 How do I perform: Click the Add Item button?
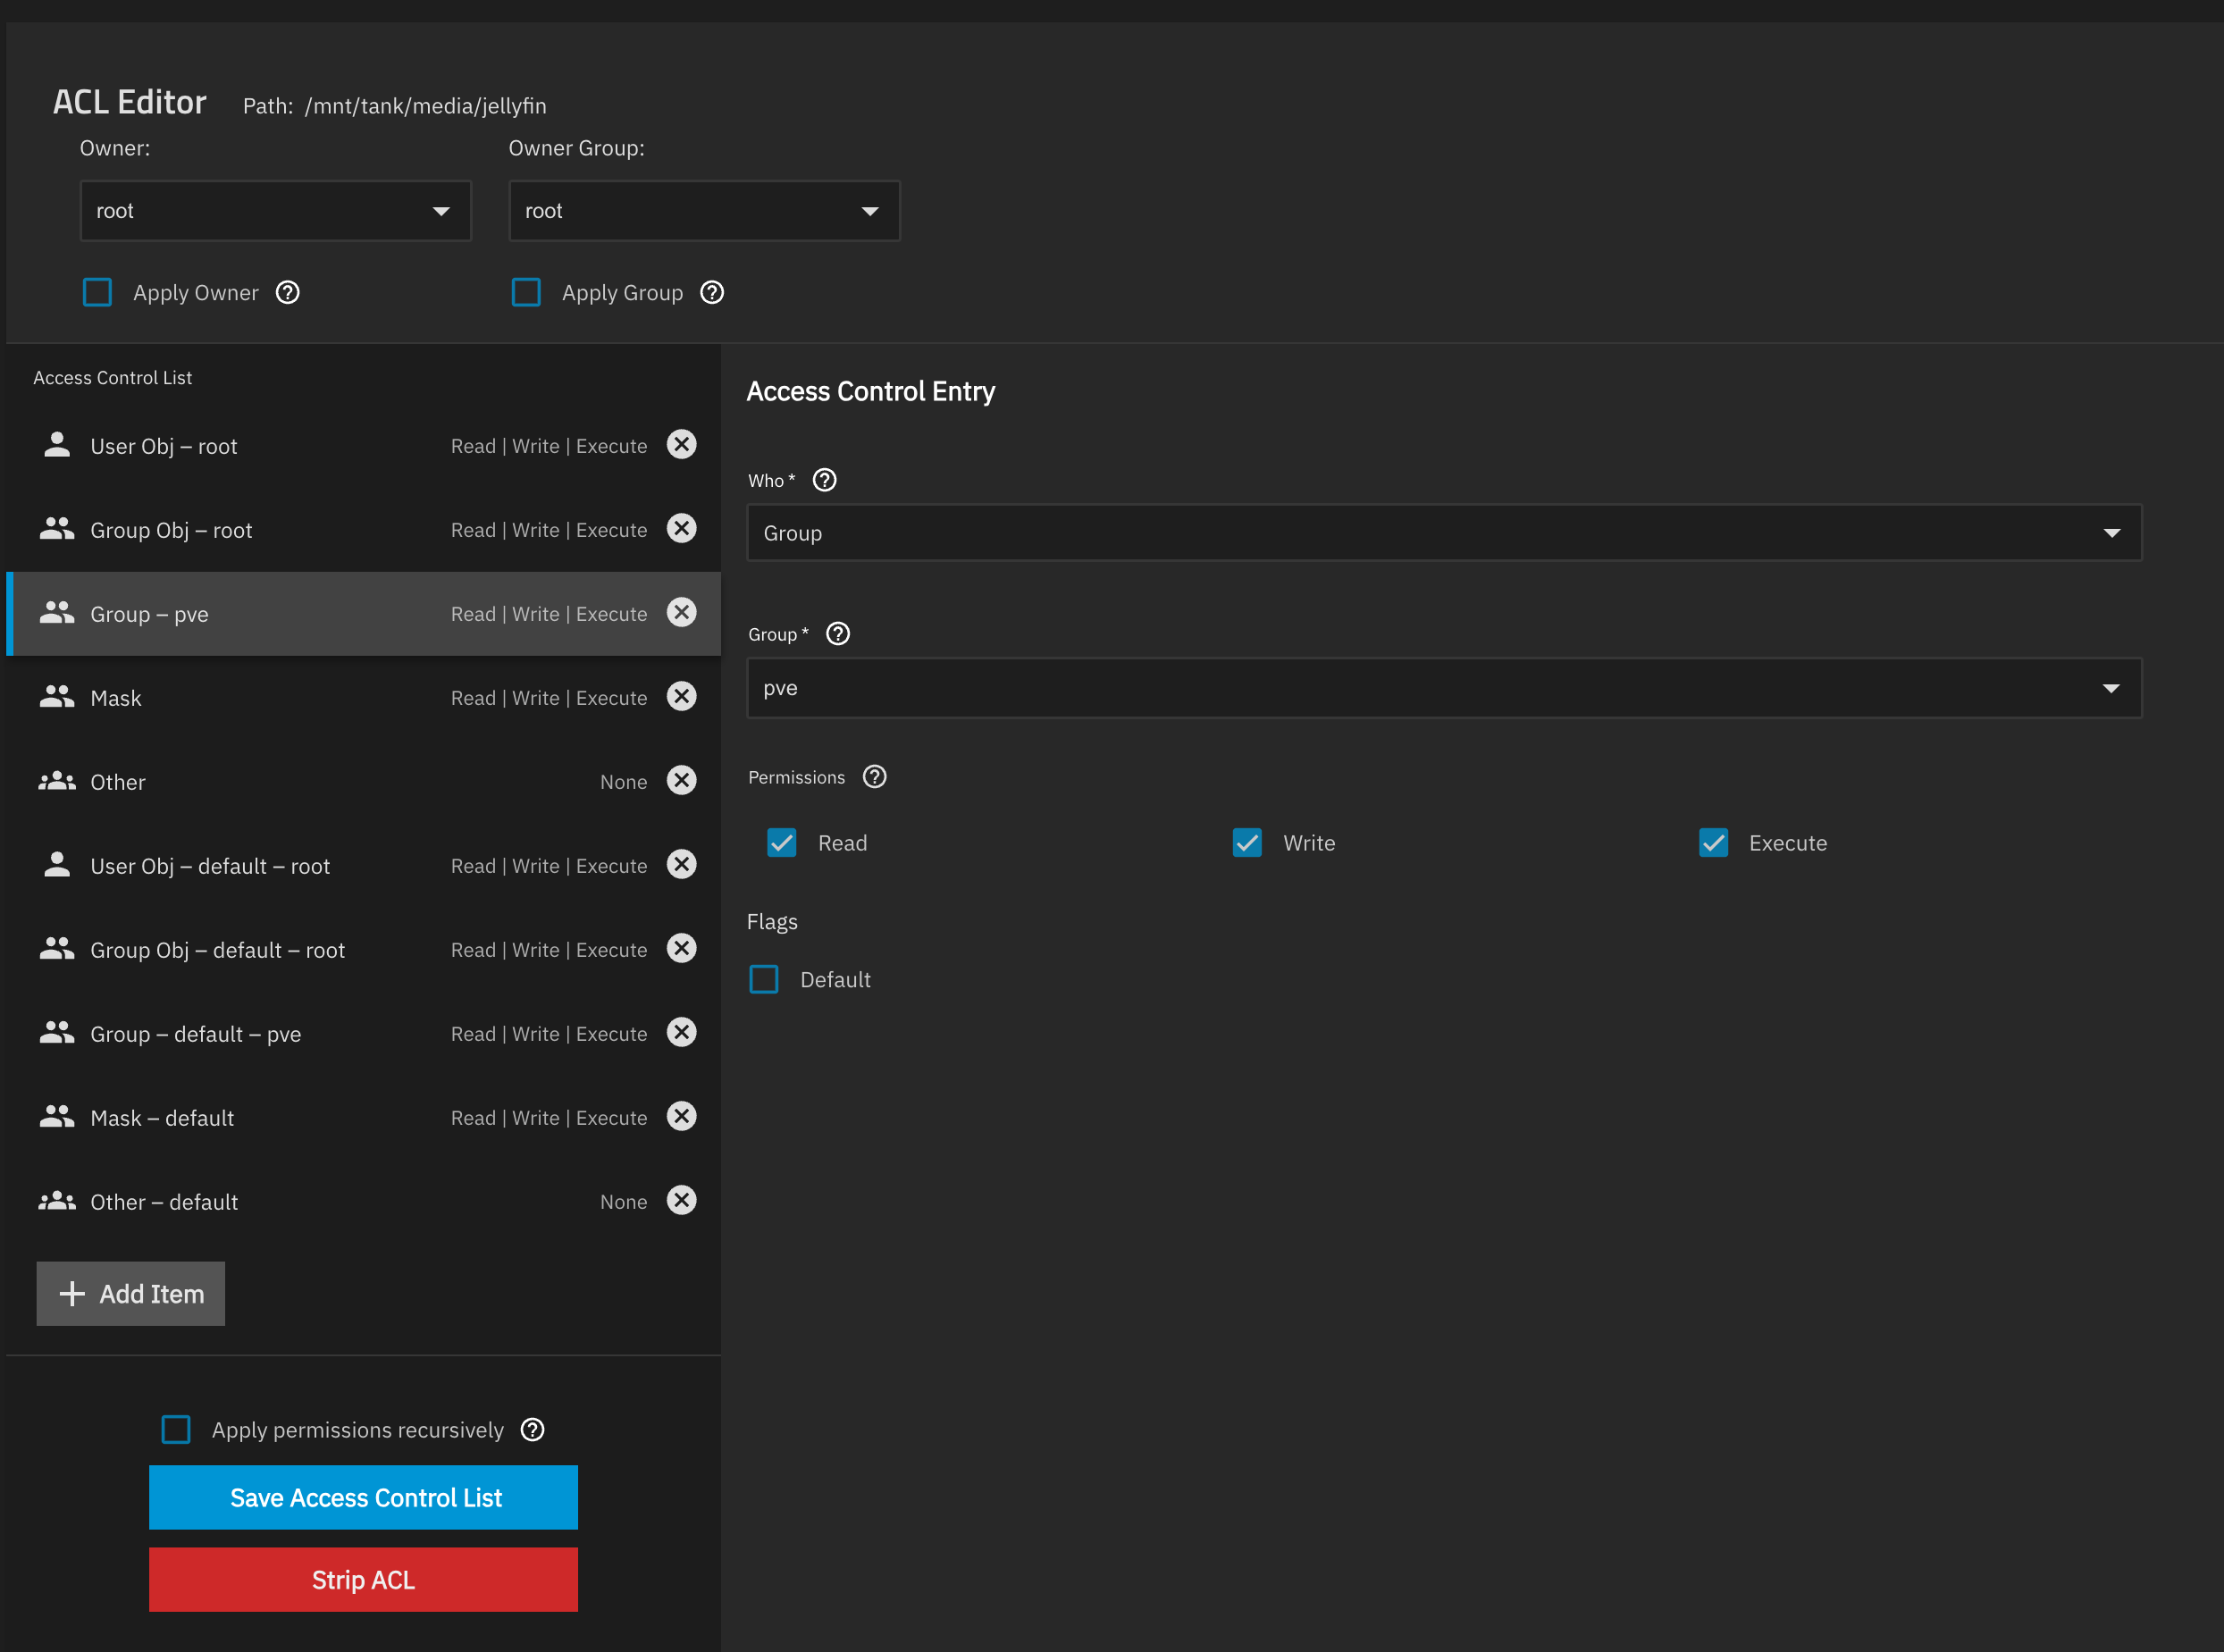[131, 1294]
